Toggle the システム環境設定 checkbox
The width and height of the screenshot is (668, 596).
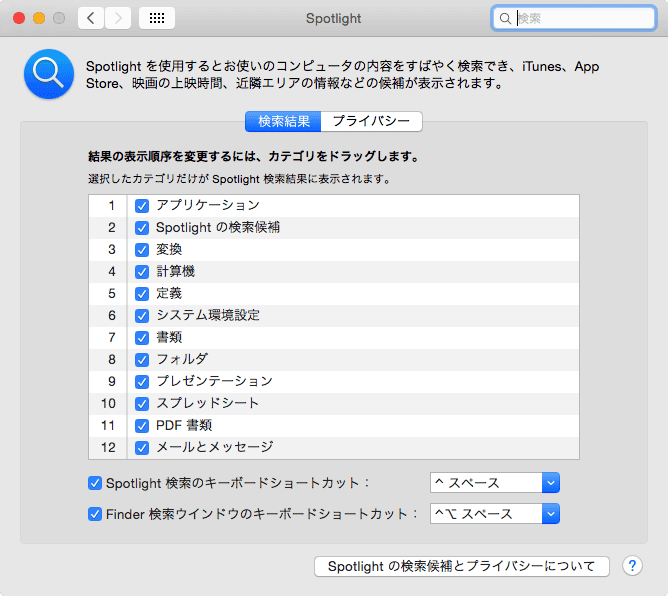tap(142, 316)
